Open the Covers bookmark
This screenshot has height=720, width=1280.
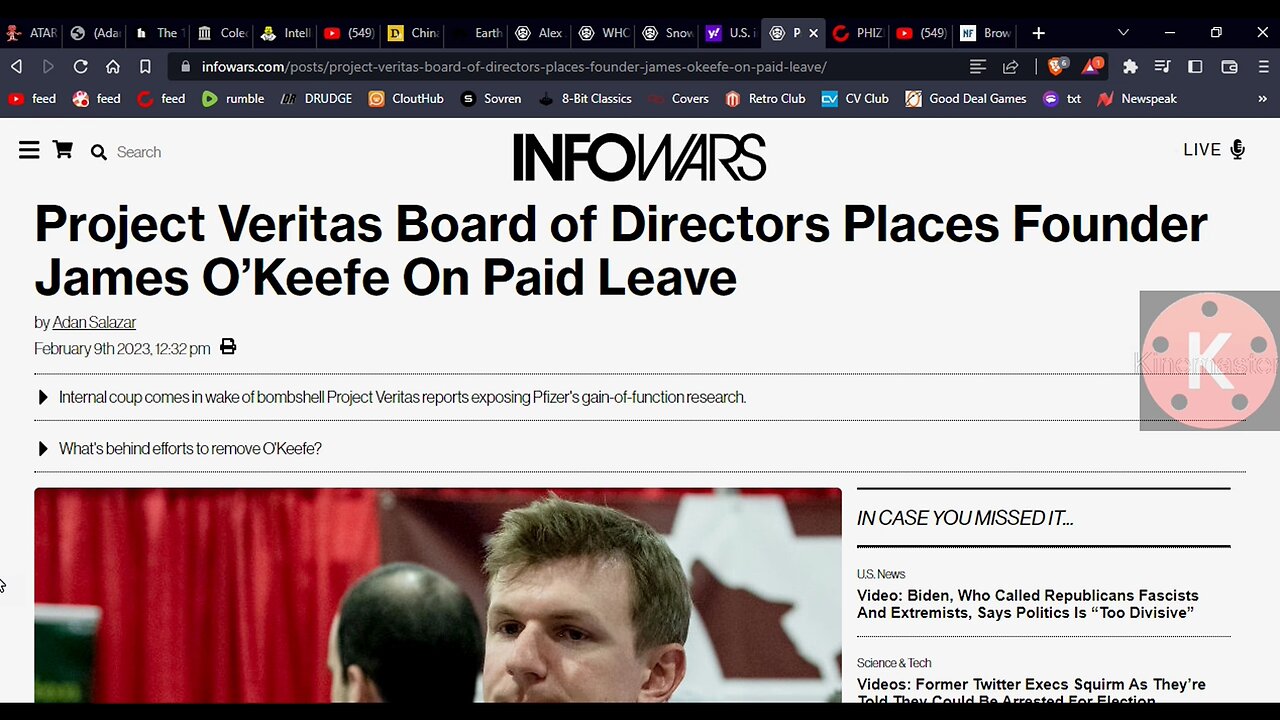coord(678,99)
